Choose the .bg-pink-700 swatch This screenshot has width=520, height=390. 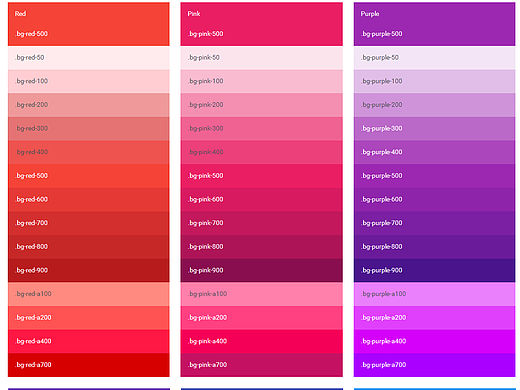[261, 223]
